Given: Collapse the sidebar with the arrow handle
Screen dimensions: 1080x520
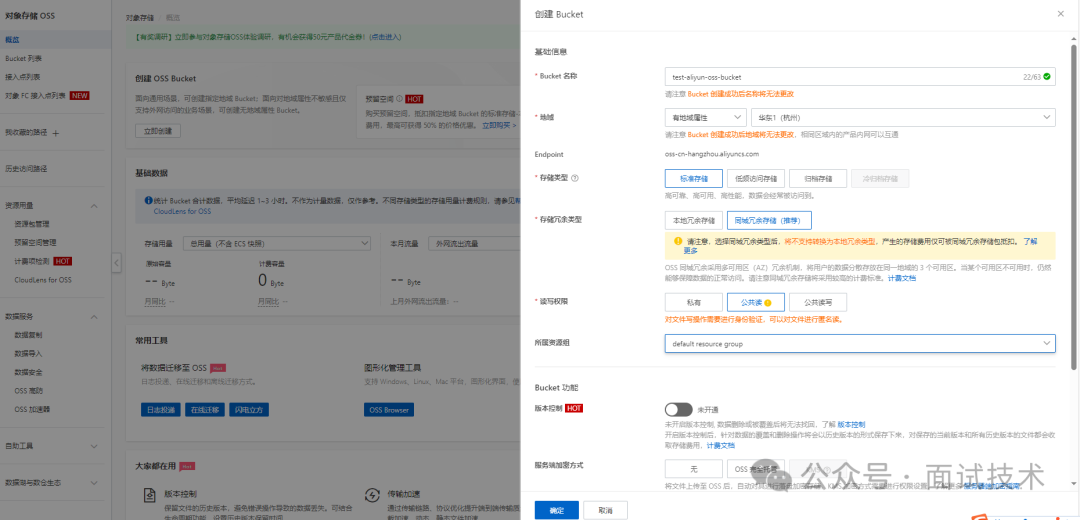Looking at the screenshot, I should point(116,262).
